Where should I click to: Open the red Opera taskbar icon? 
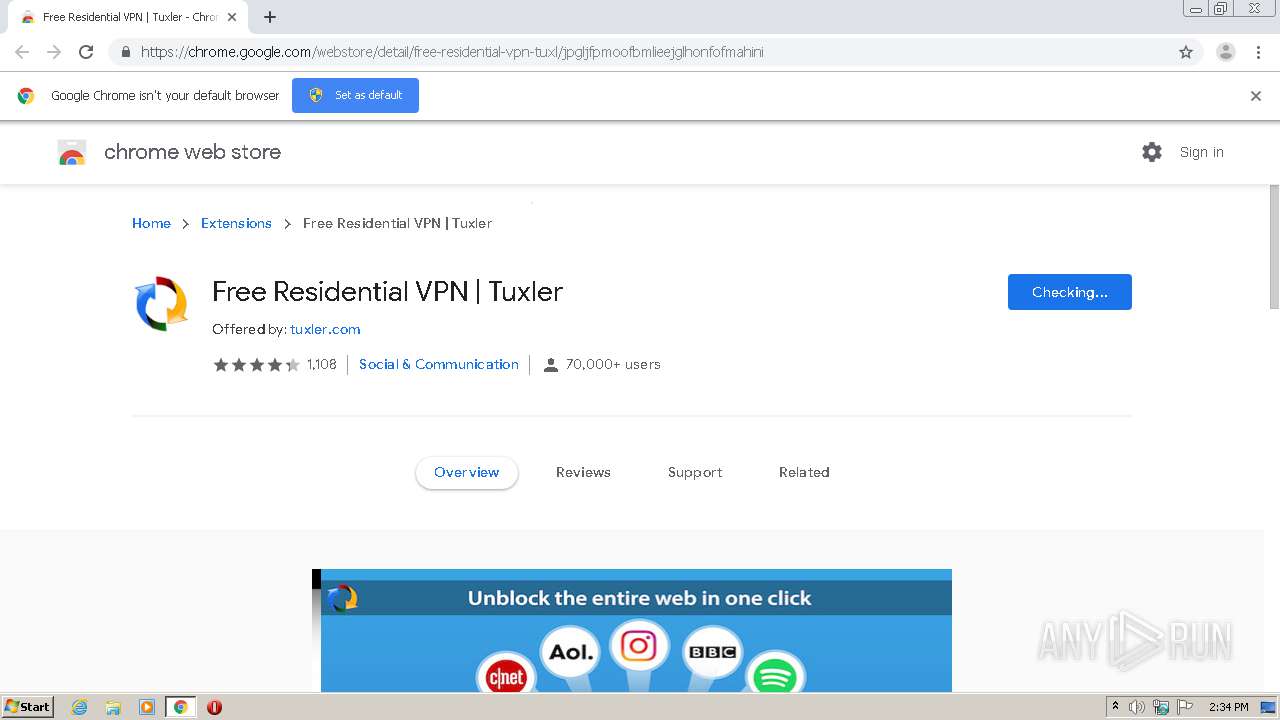click(x=214, y=707)
